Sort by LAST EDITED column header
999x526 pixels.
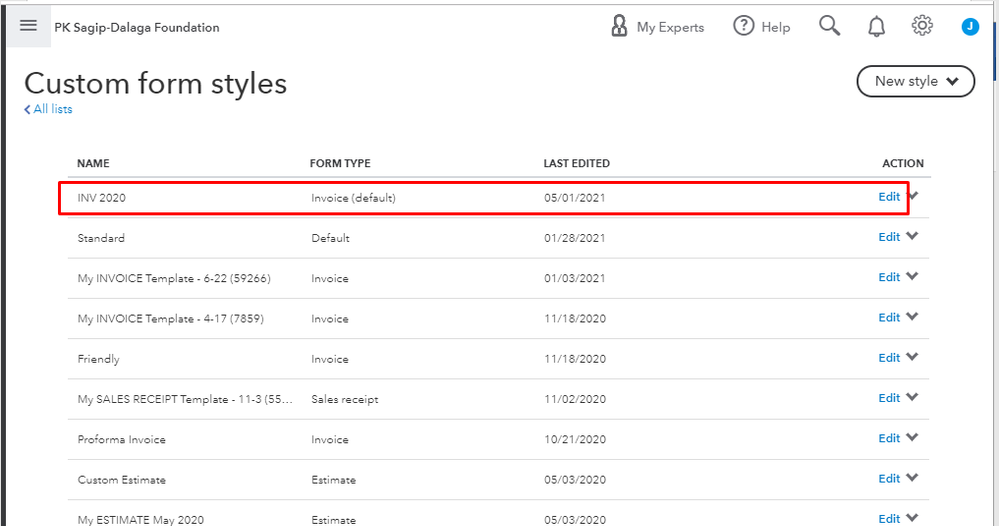click(x=576, y=163)
